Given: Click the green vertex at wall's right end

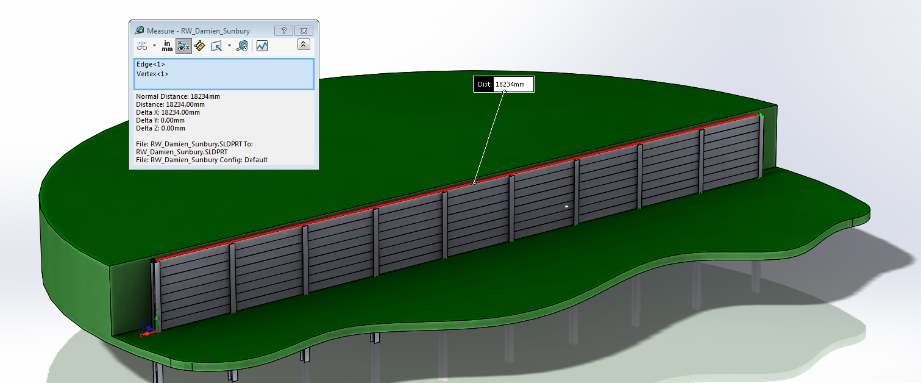Looking at the screenshot, I should click(x=761, y=115).
